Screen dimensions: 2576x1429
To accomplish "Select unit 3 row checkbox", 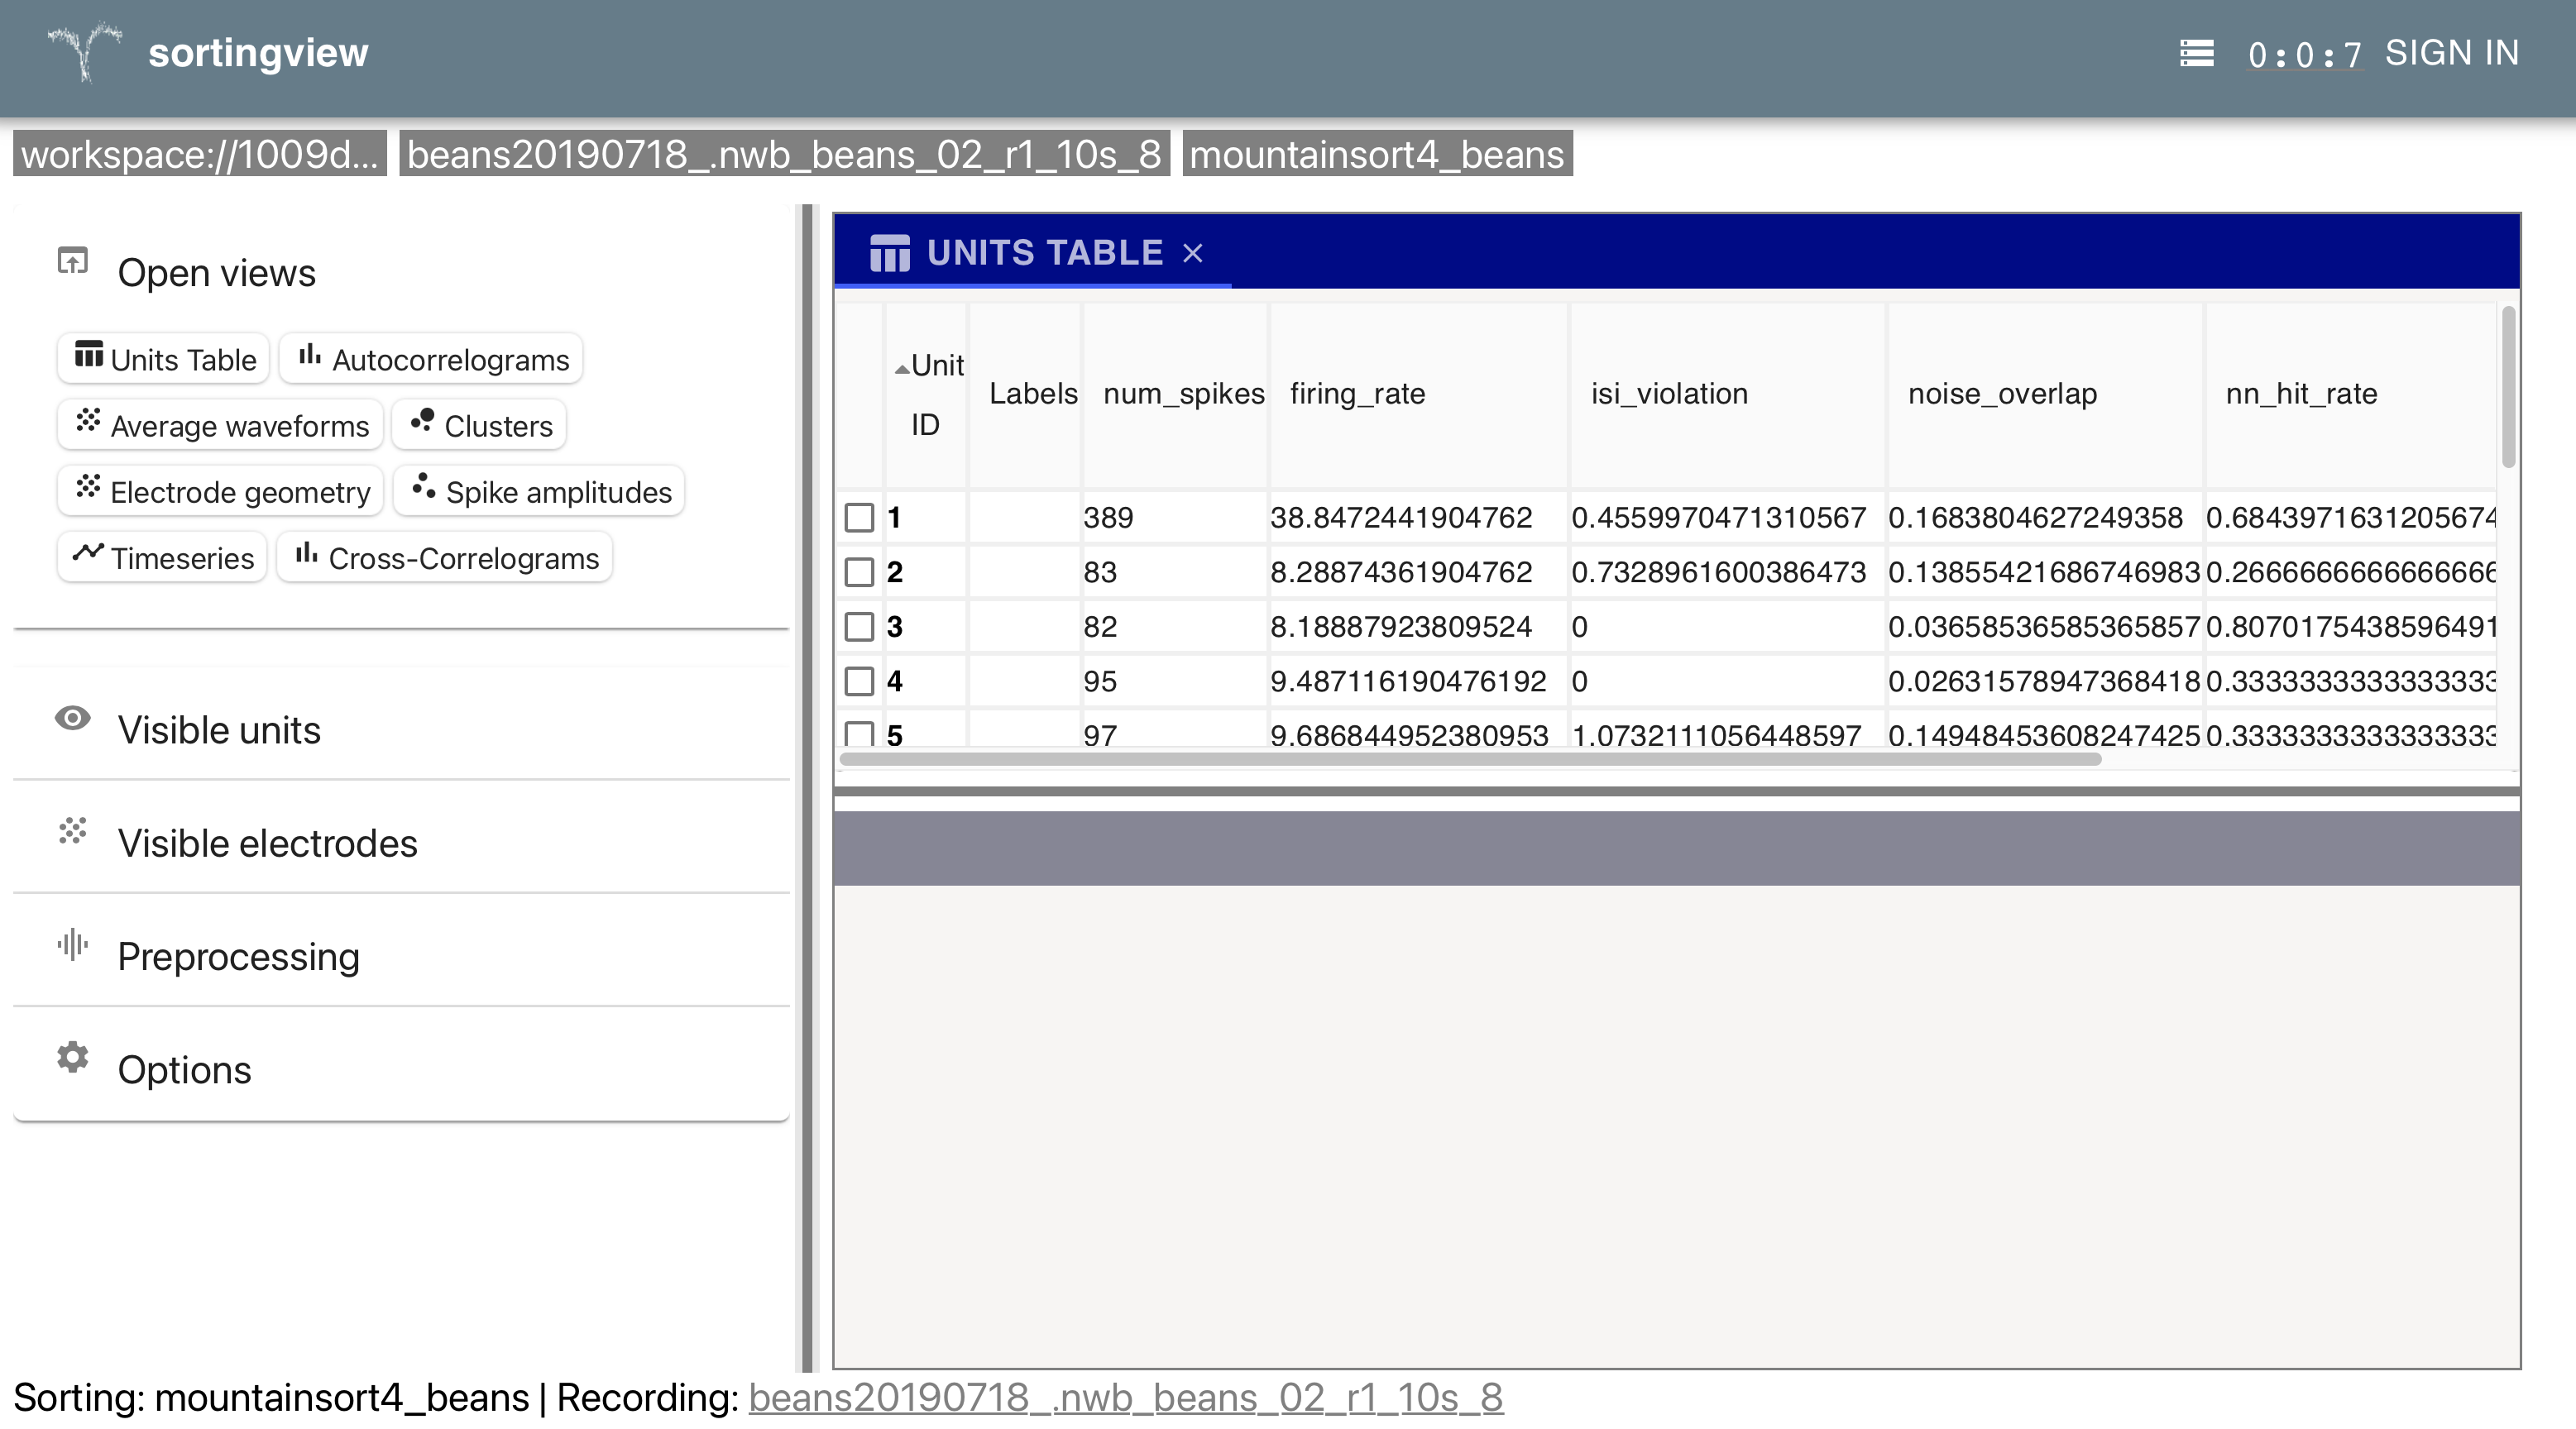I will click(859, 627).
